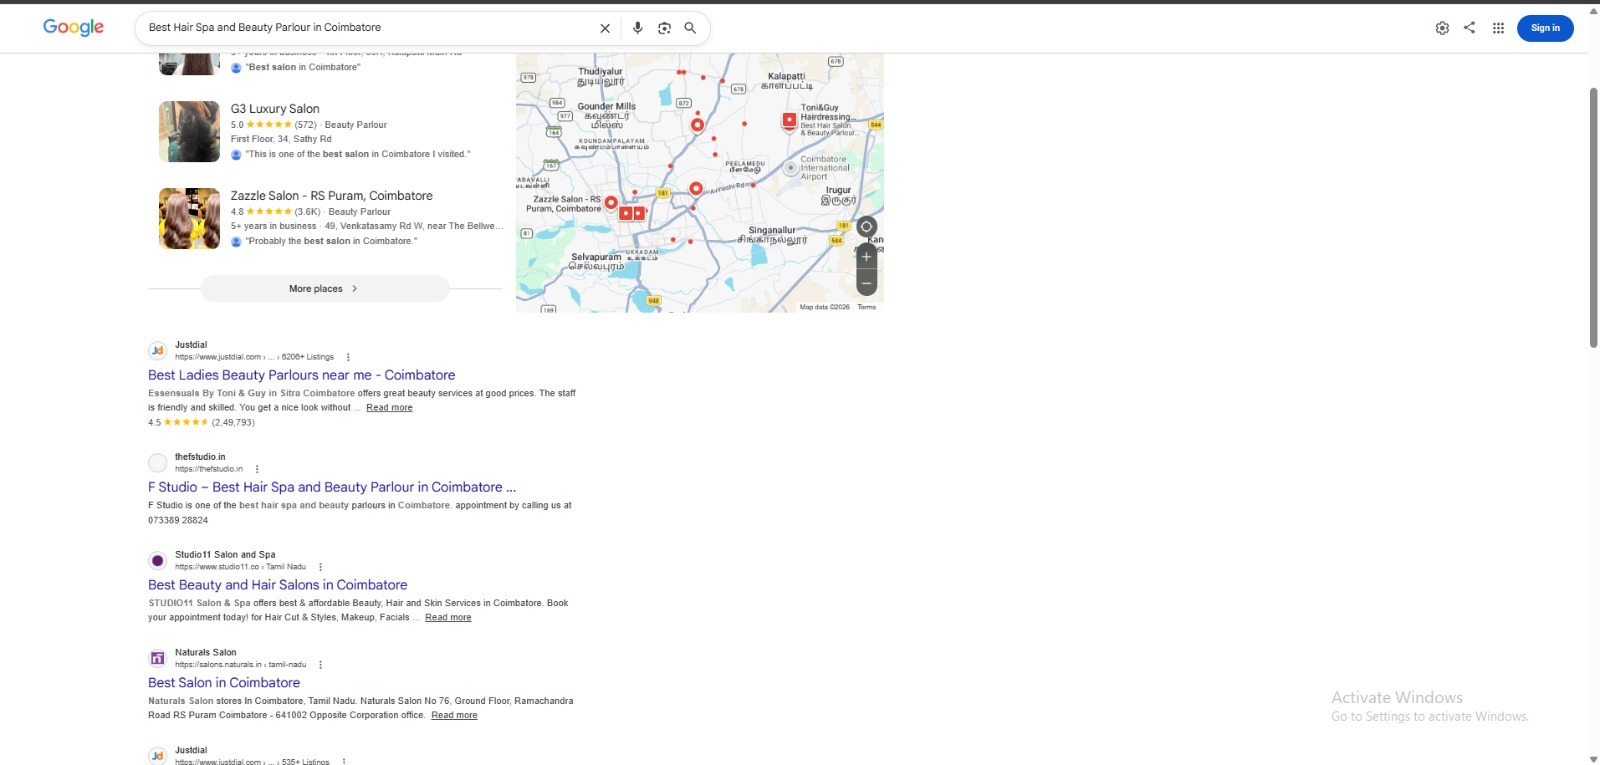Expand More places list
Viewport: 1600px width, 765px height.
(325, 289)
